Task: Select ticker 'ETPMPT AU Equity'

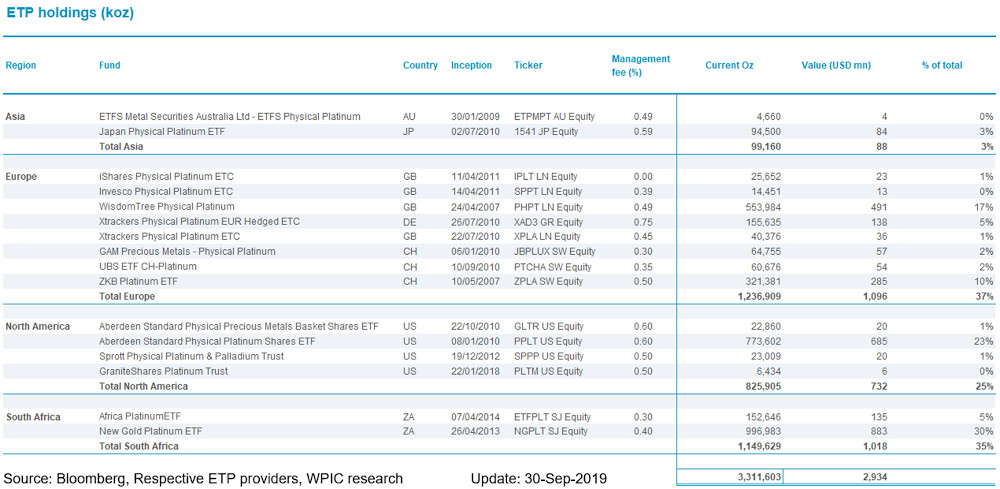Action: (554, 117)
